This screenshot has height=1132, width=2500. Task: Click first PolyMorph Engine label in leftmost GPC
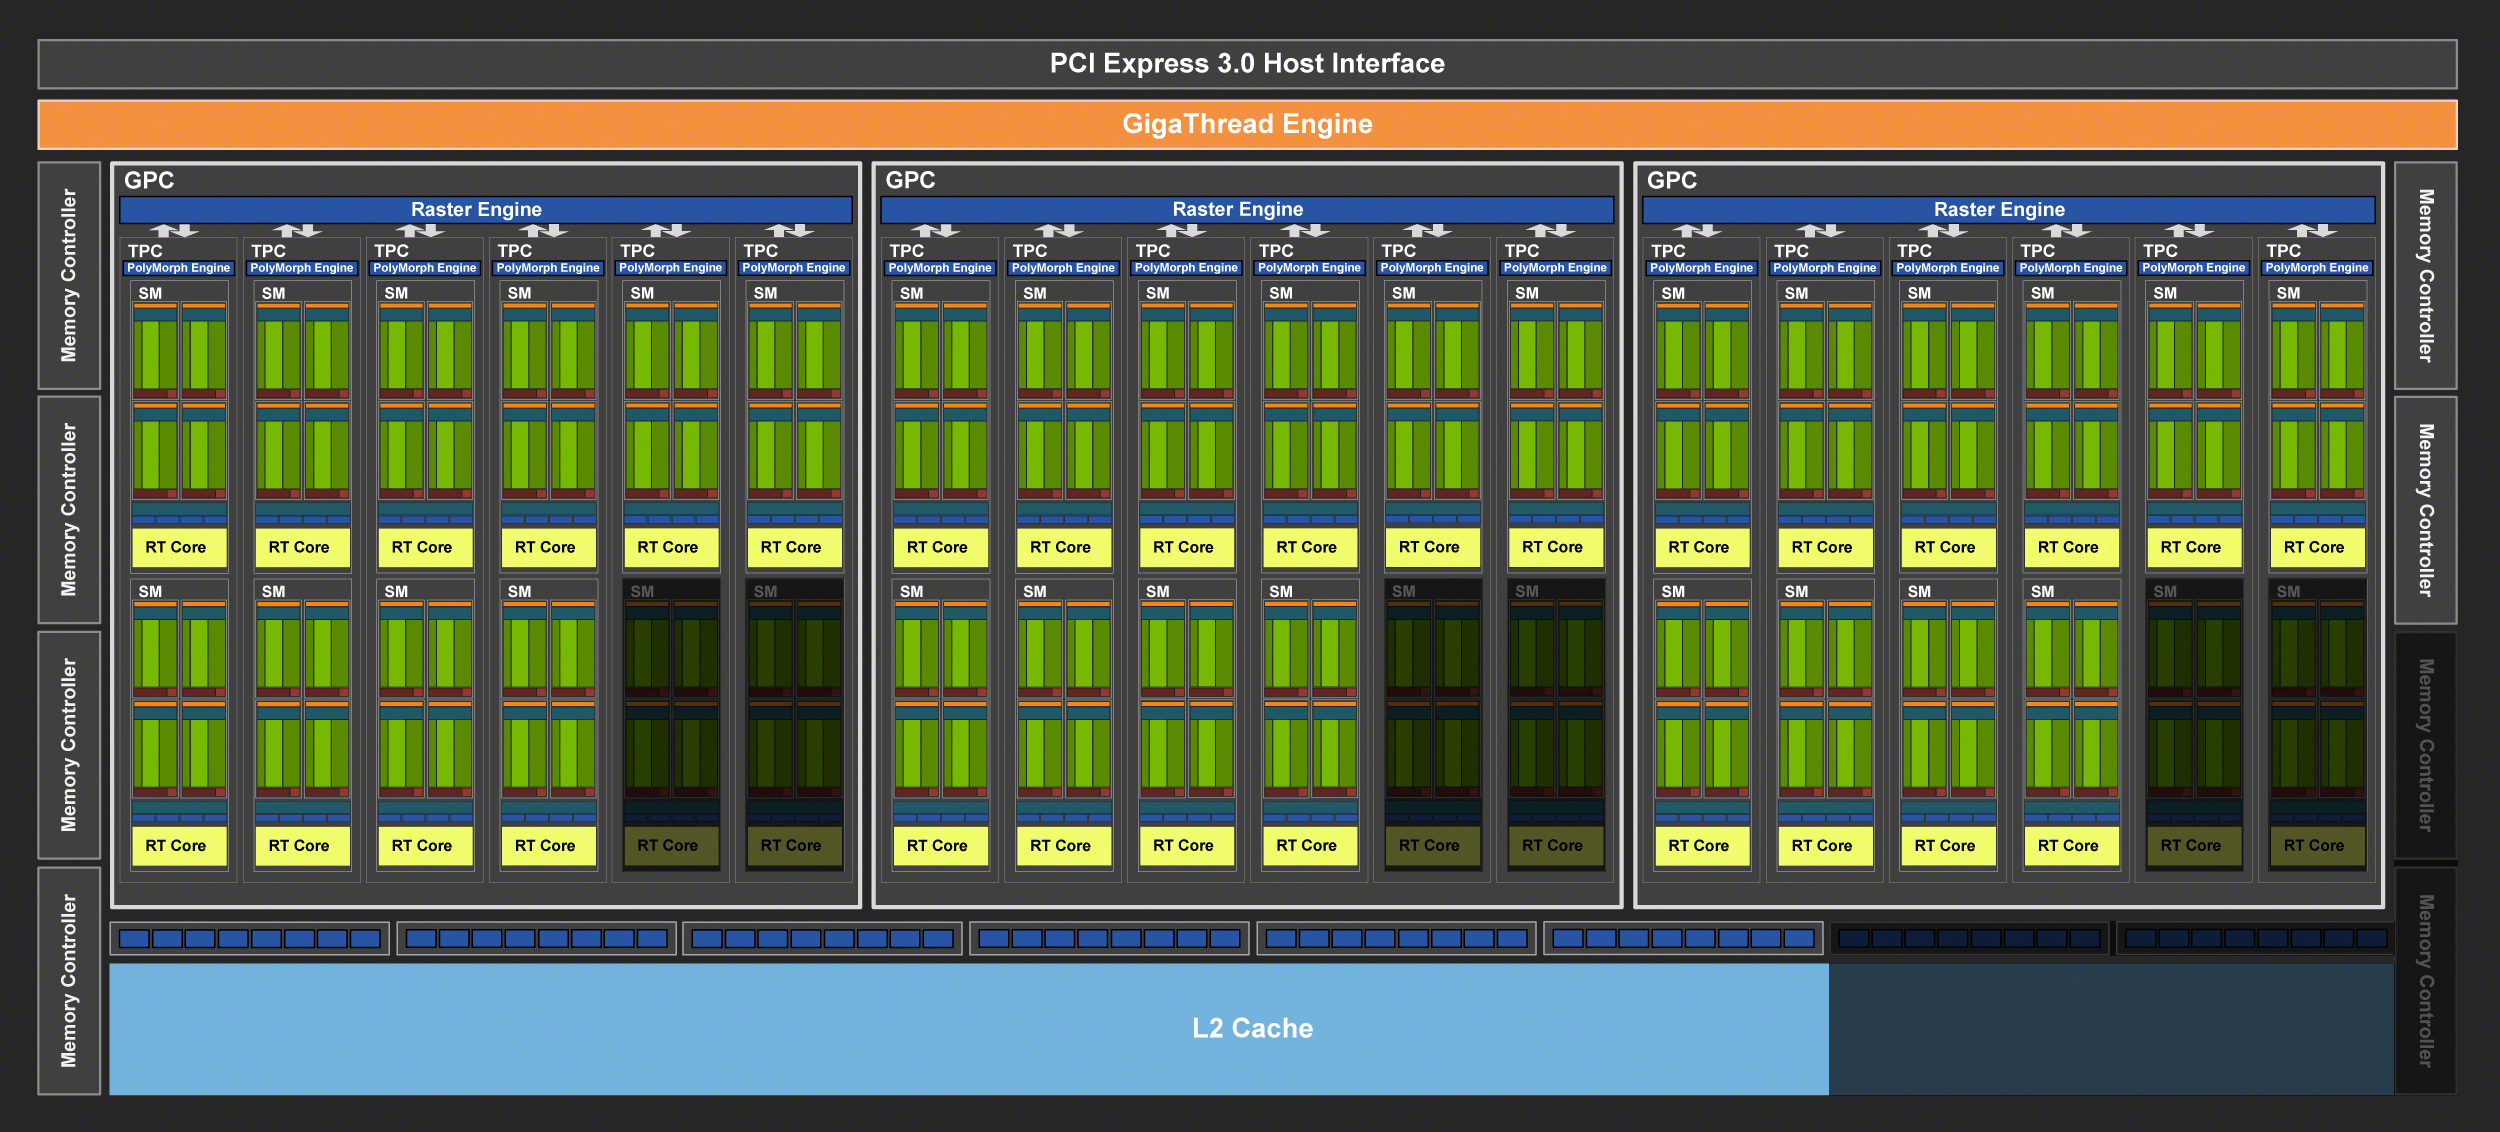click(178, 268)
